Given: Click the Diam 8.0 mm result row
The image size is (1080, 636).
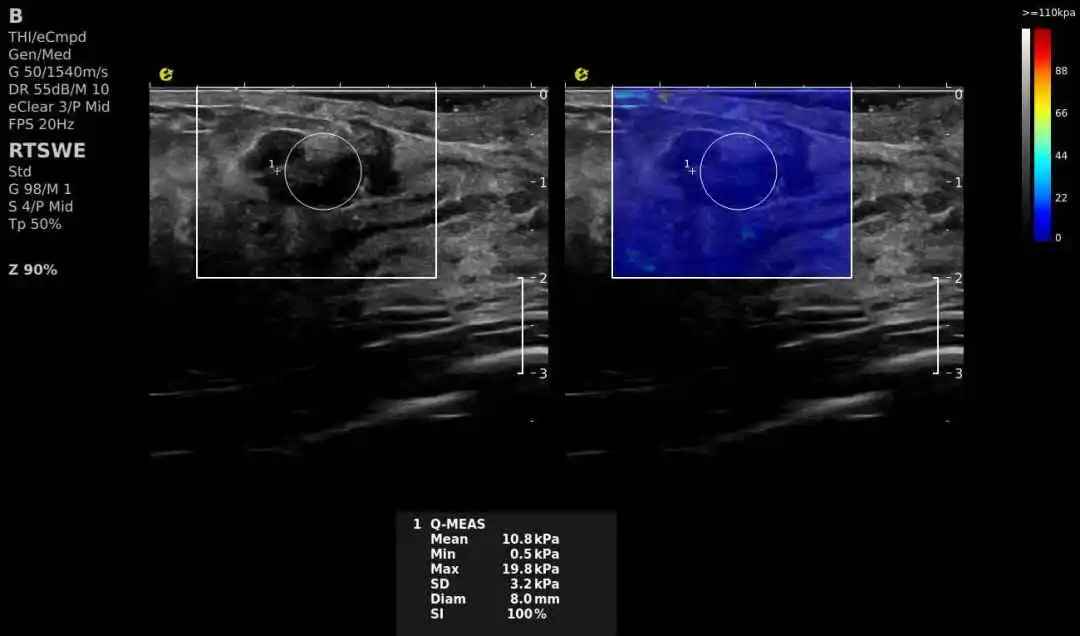Looking at the screenshot, I should tap(494, 599).
